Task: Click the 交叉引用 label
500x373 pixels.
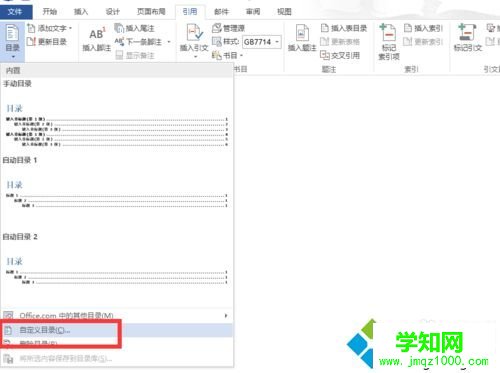Action: [345, 55]
